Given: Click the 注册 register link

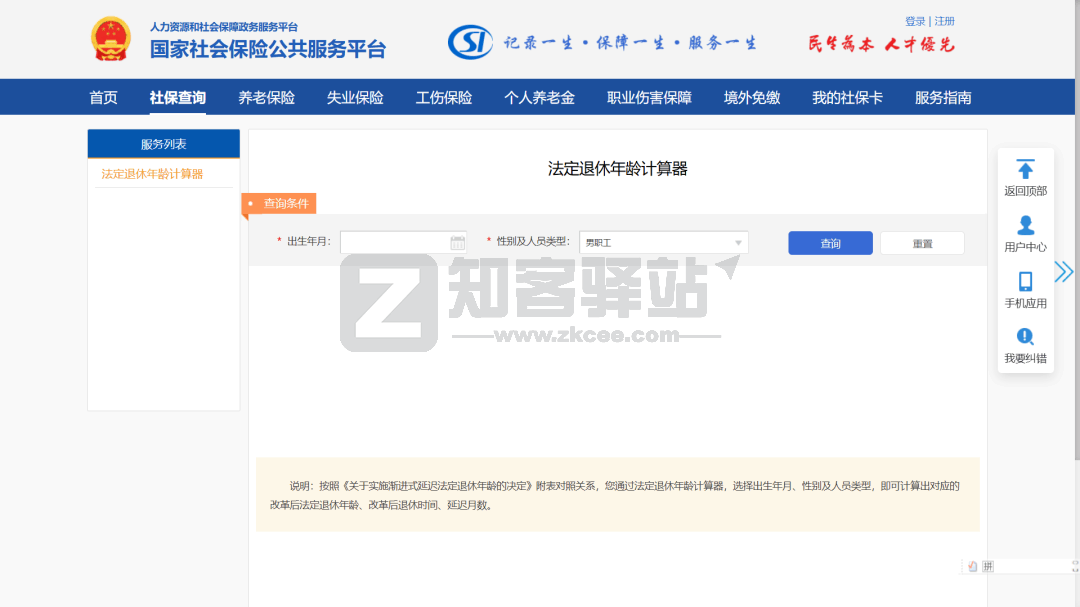Looking at the screenshot, I should 945,21.
